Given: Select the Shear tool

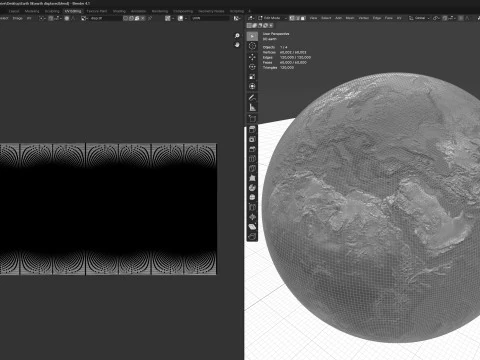Looking at the screenshot, I should (x=252, y=227).
